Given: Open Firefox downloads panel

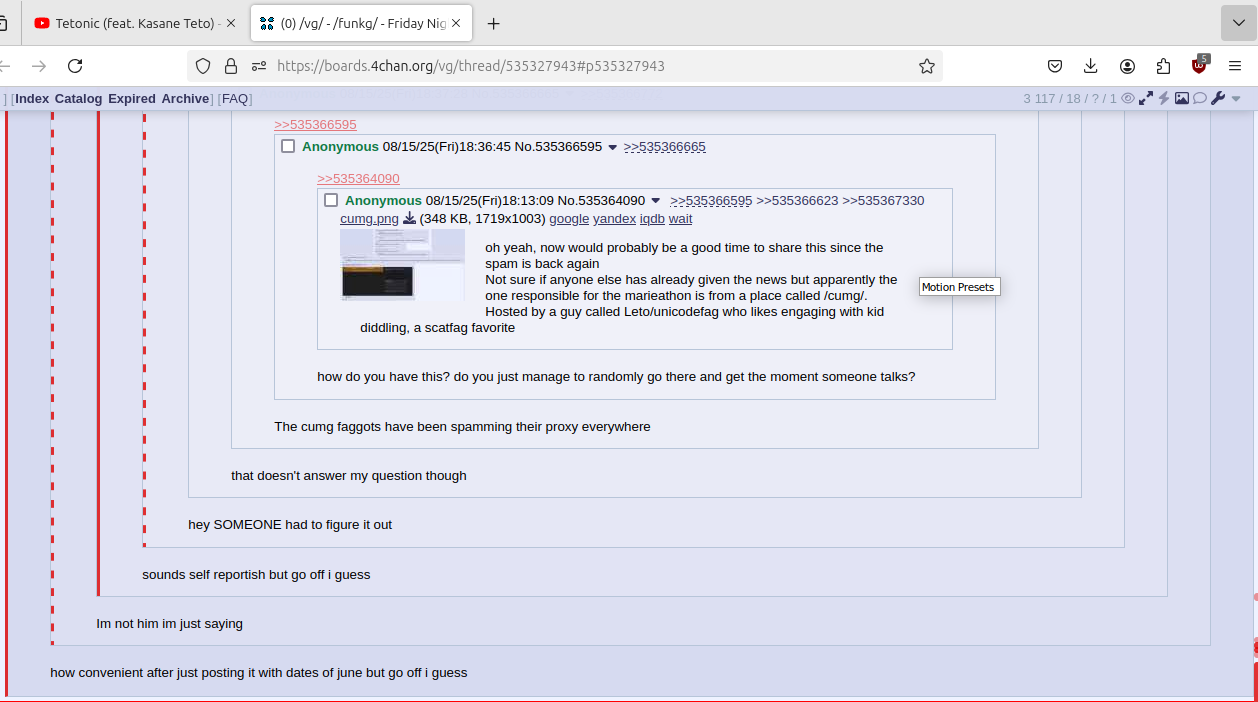Looking at the screenshot, I should (1091, 66).
